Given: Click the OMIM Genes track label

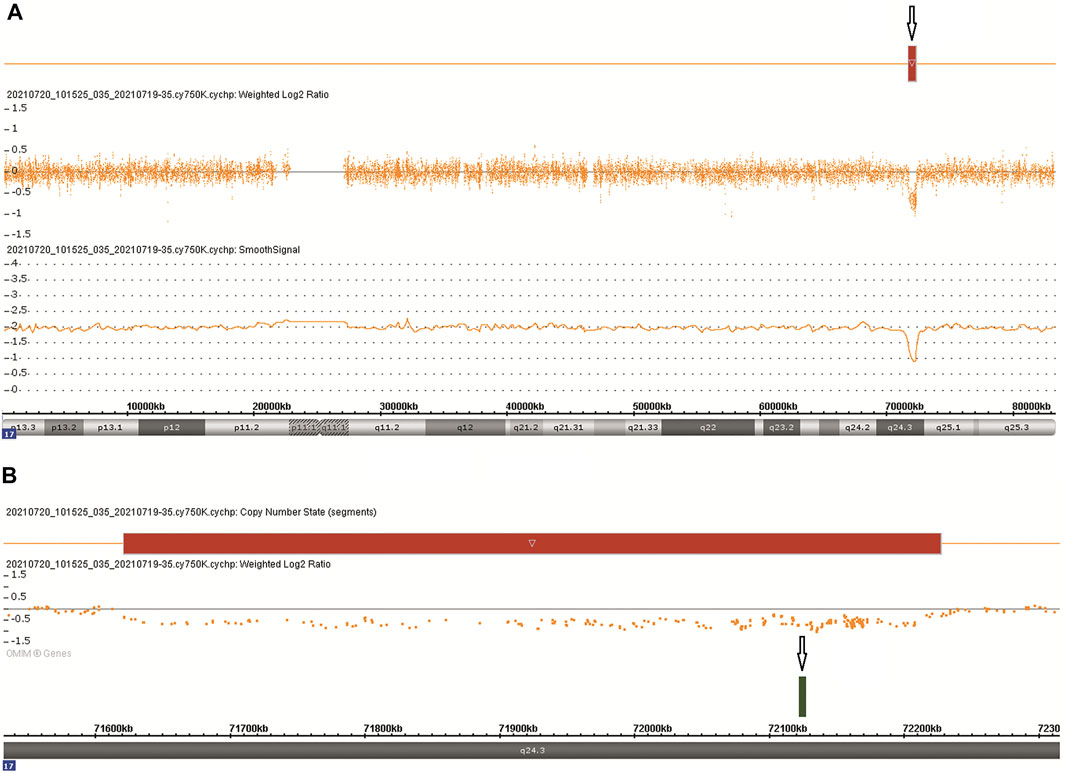Looking at the screenshot, I should 39,653.
